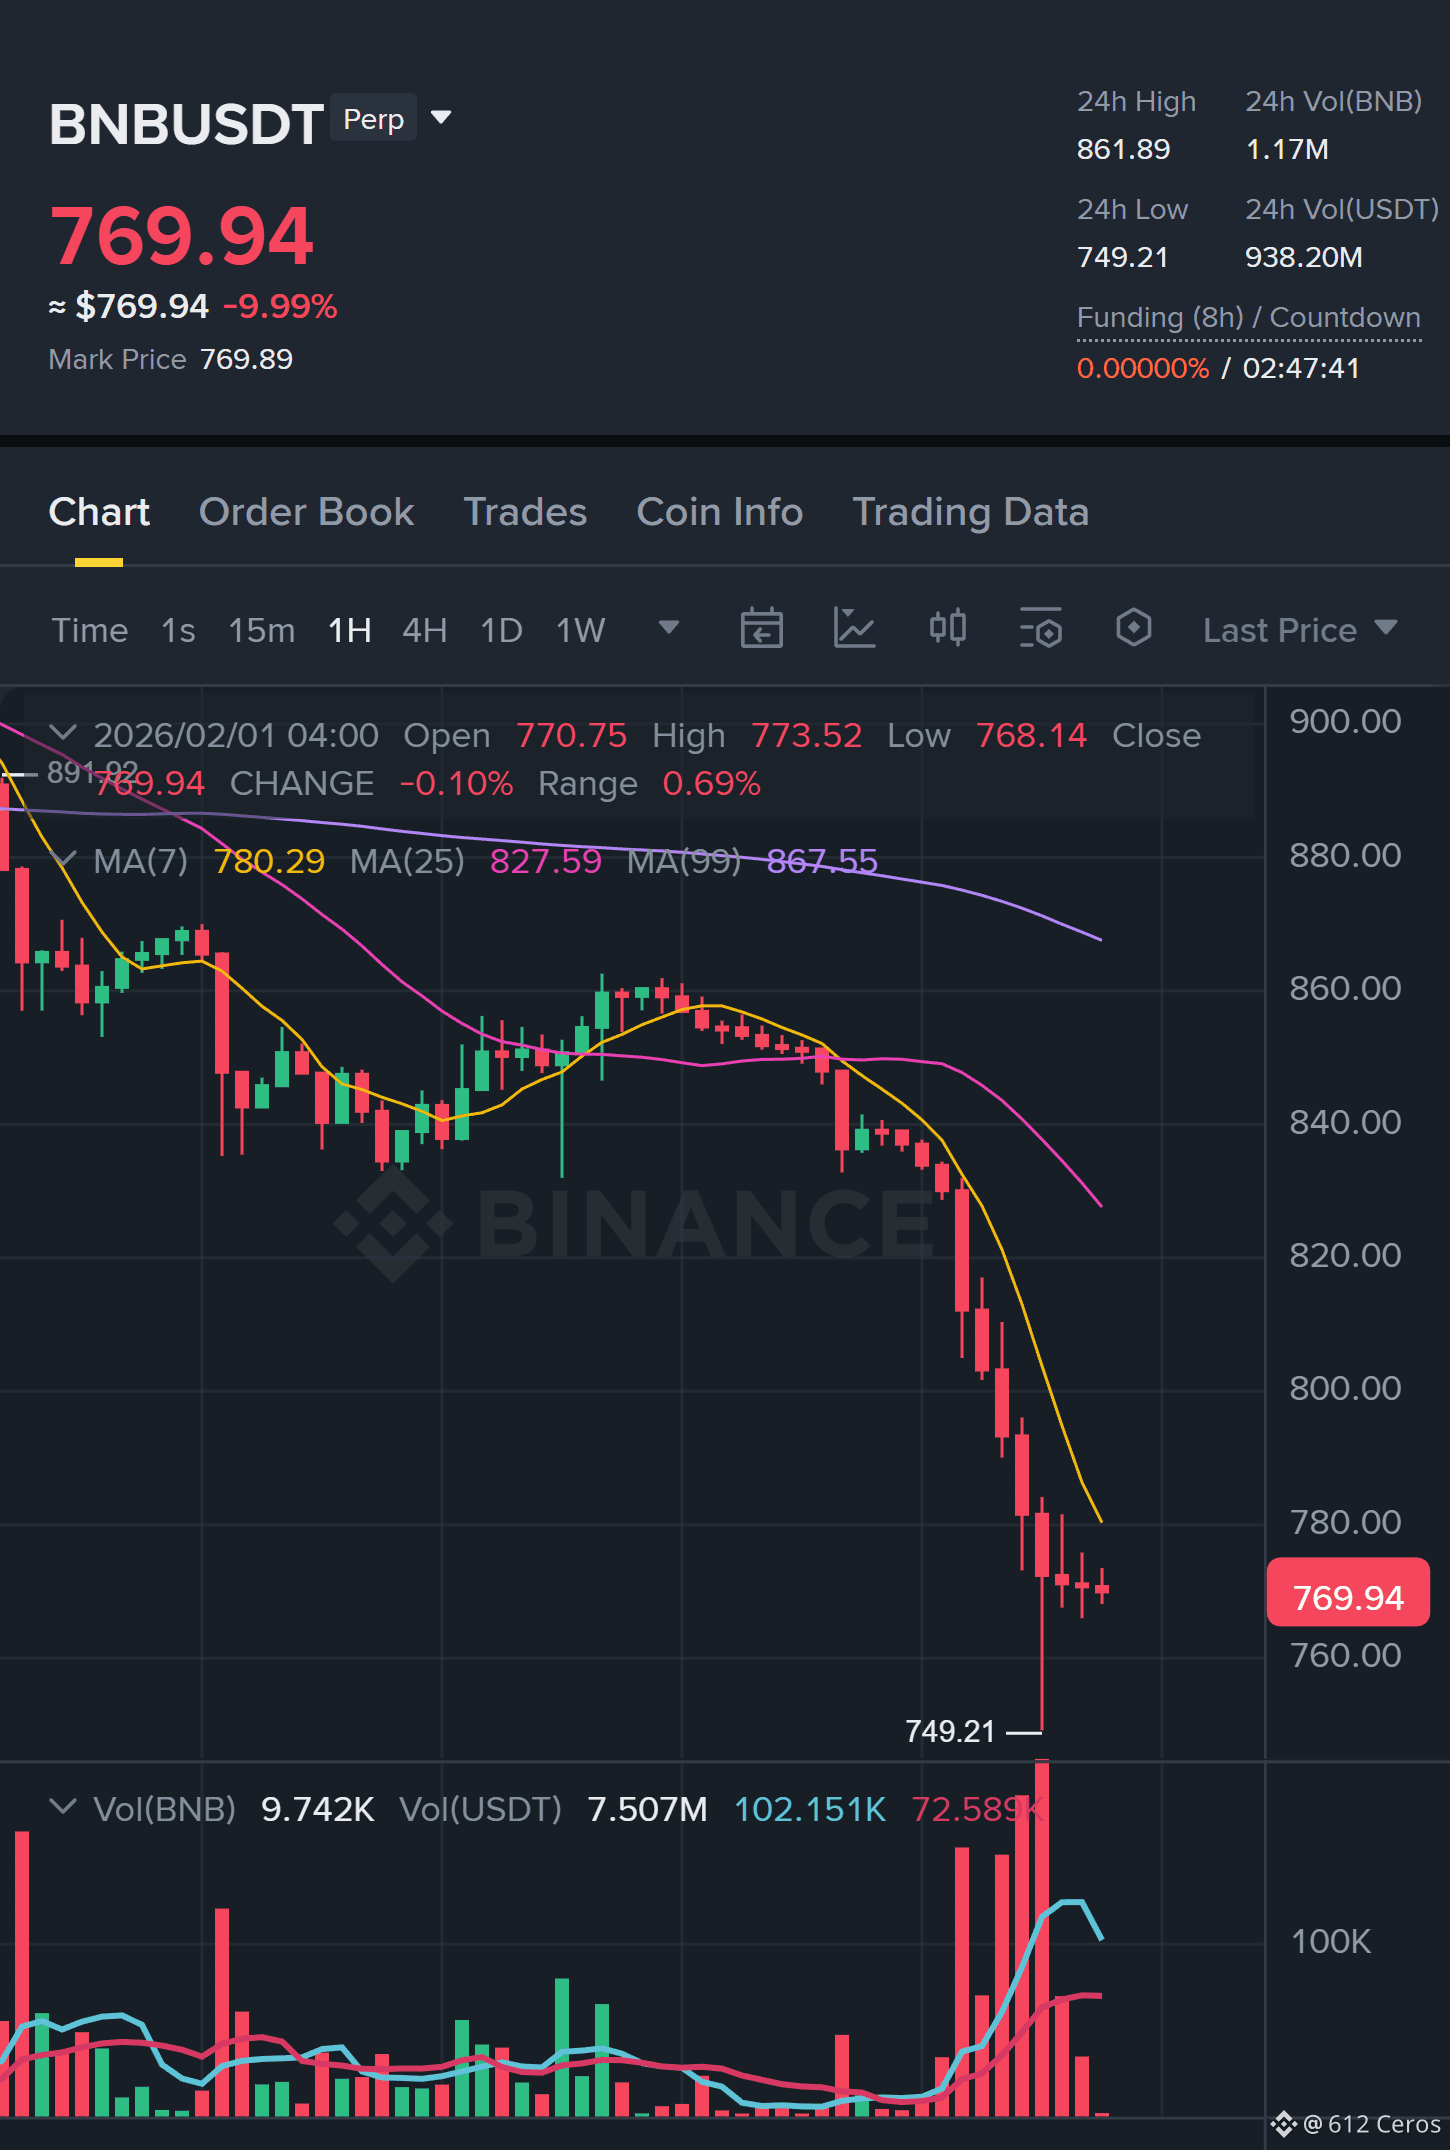1450x2150 pixels.
Task: Select the candlestick chart style icon
Action: pyautogui.click(x=947, y=629)
